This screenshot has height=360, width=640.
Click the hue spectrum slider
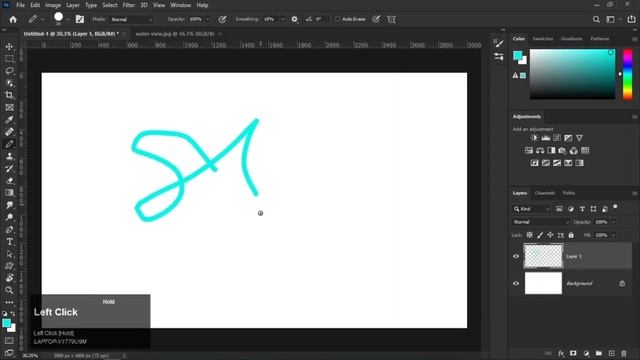point(627,74)
